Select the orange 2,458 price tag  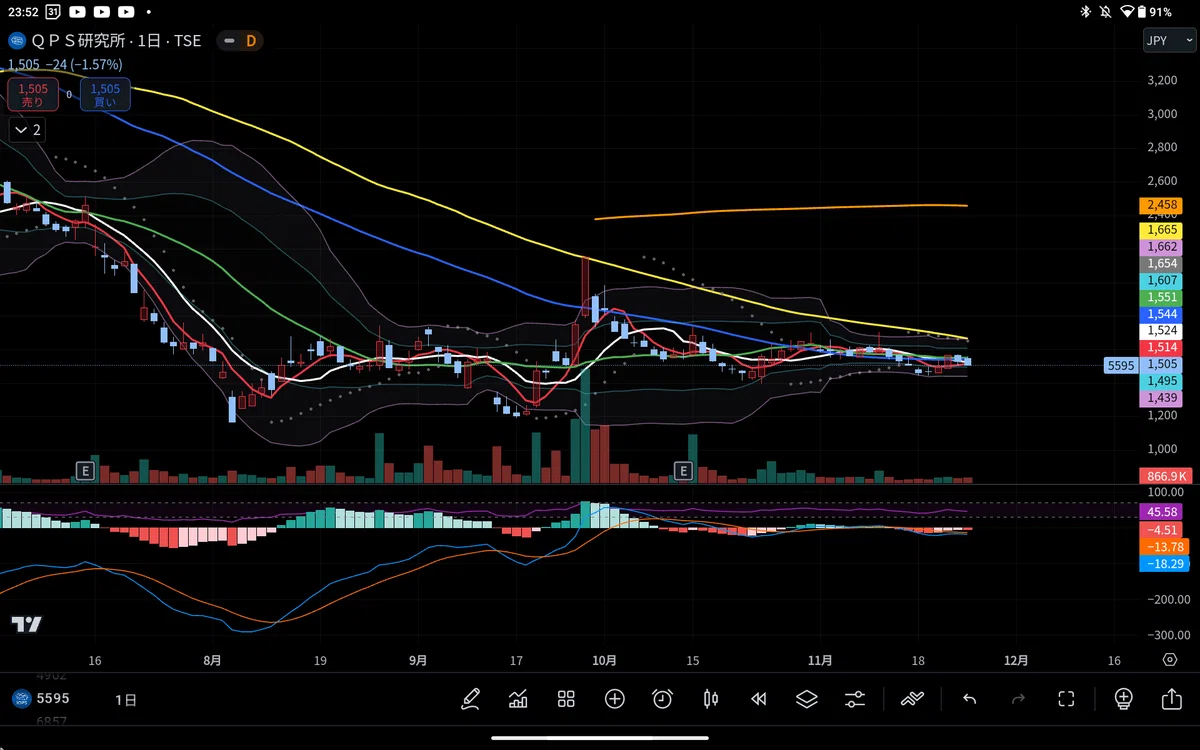click(x=1160, y=205)
